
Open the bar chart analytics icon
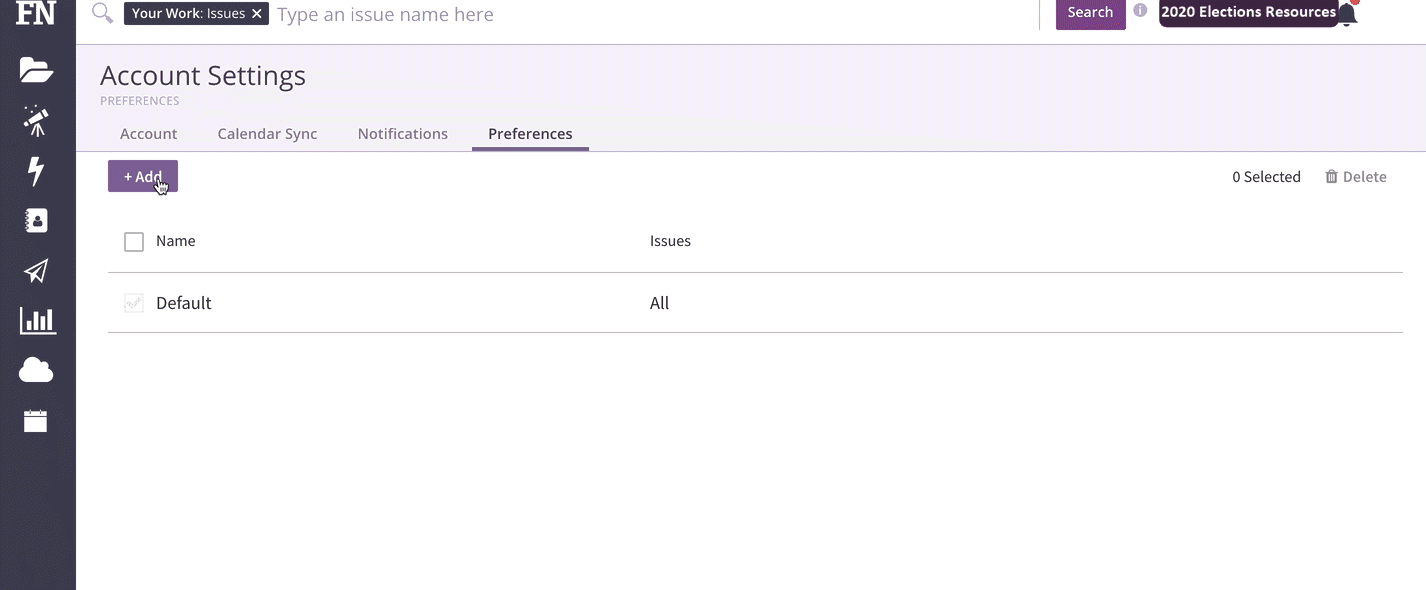pos(37,320)
